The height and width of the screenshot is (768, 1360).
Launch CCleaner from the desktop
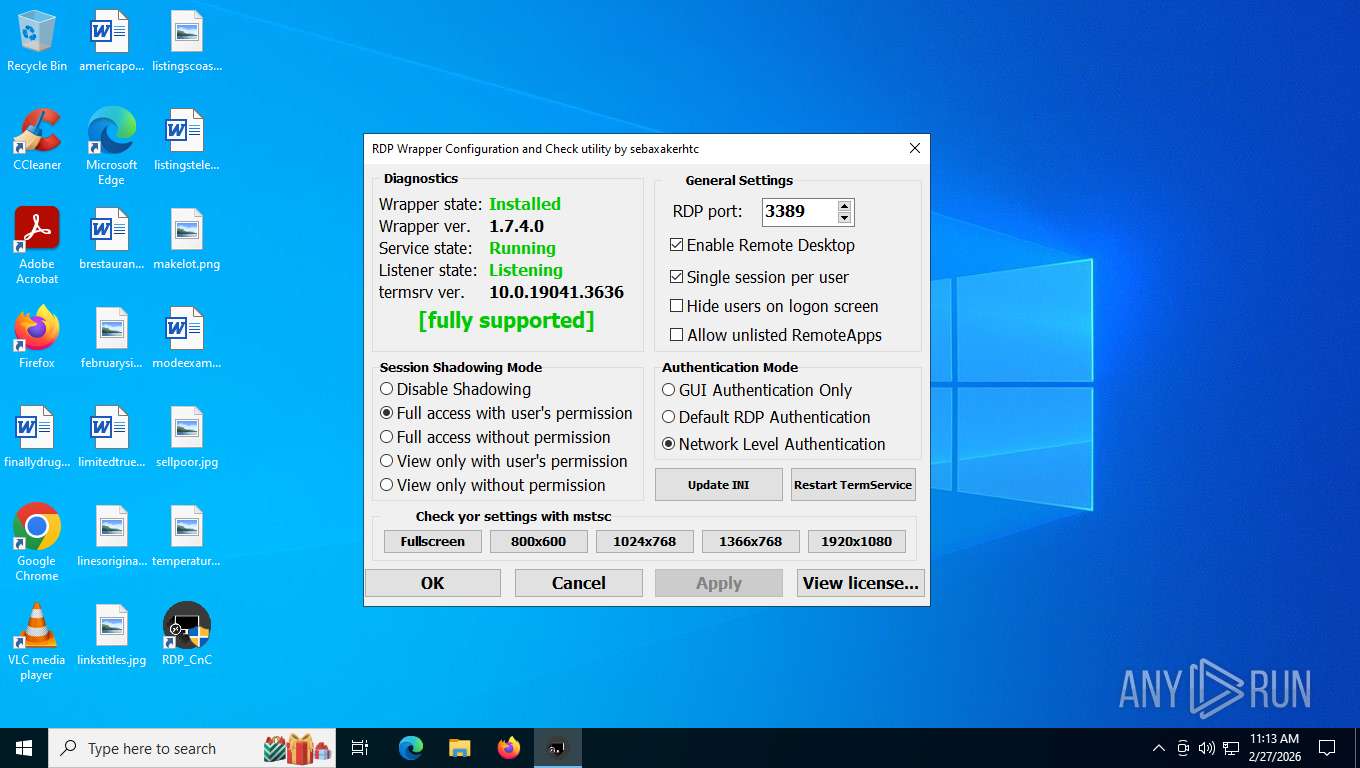tap(37, 140)
